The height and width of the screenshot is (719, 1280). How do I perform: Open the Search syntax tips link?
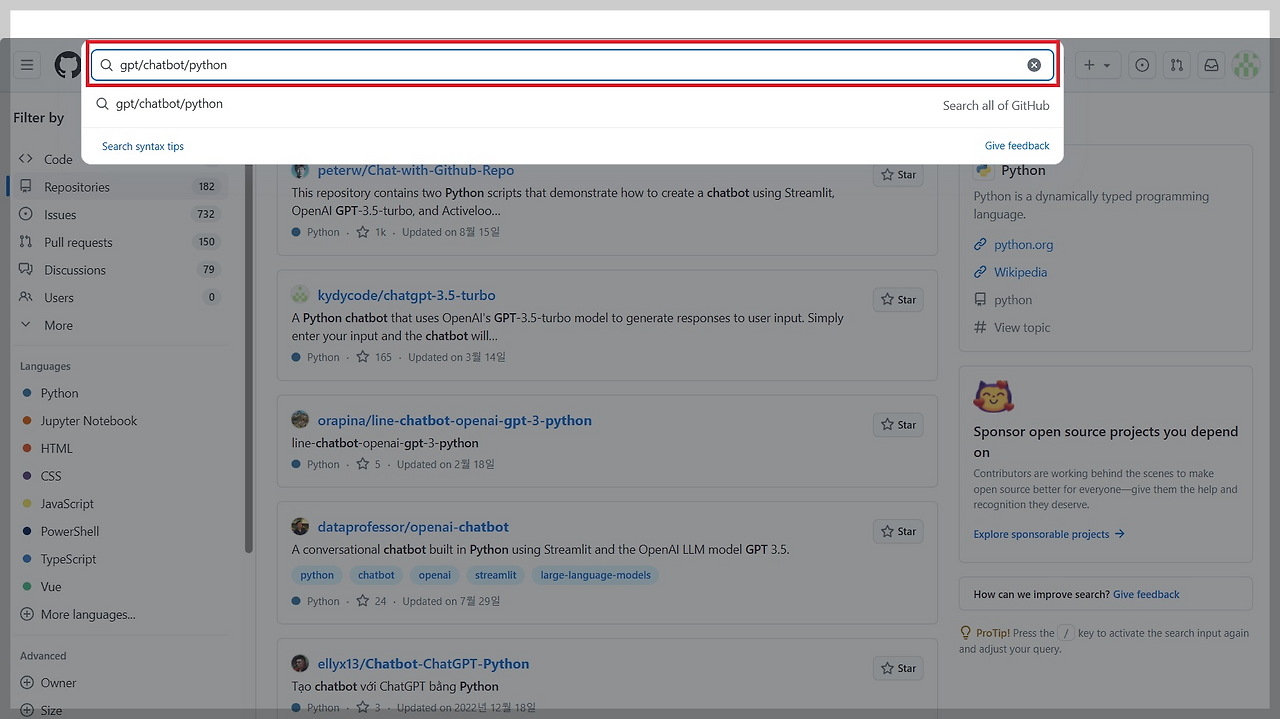pyautogui.click(x=142, y=145)
